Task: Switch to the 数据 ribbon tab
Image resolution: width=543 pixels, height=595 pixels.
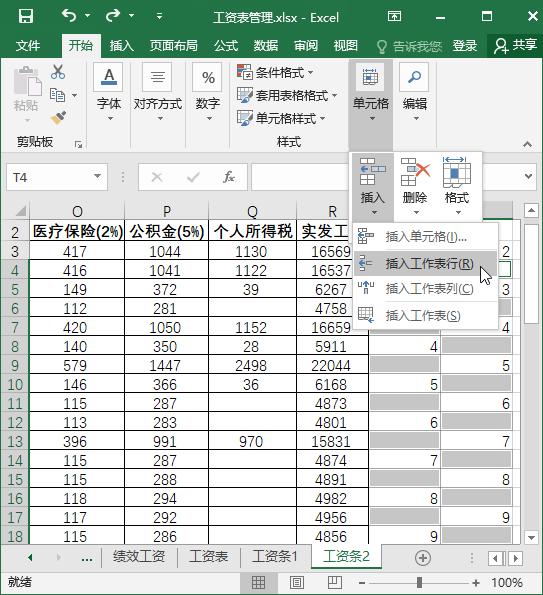Action: coord(266,46)
